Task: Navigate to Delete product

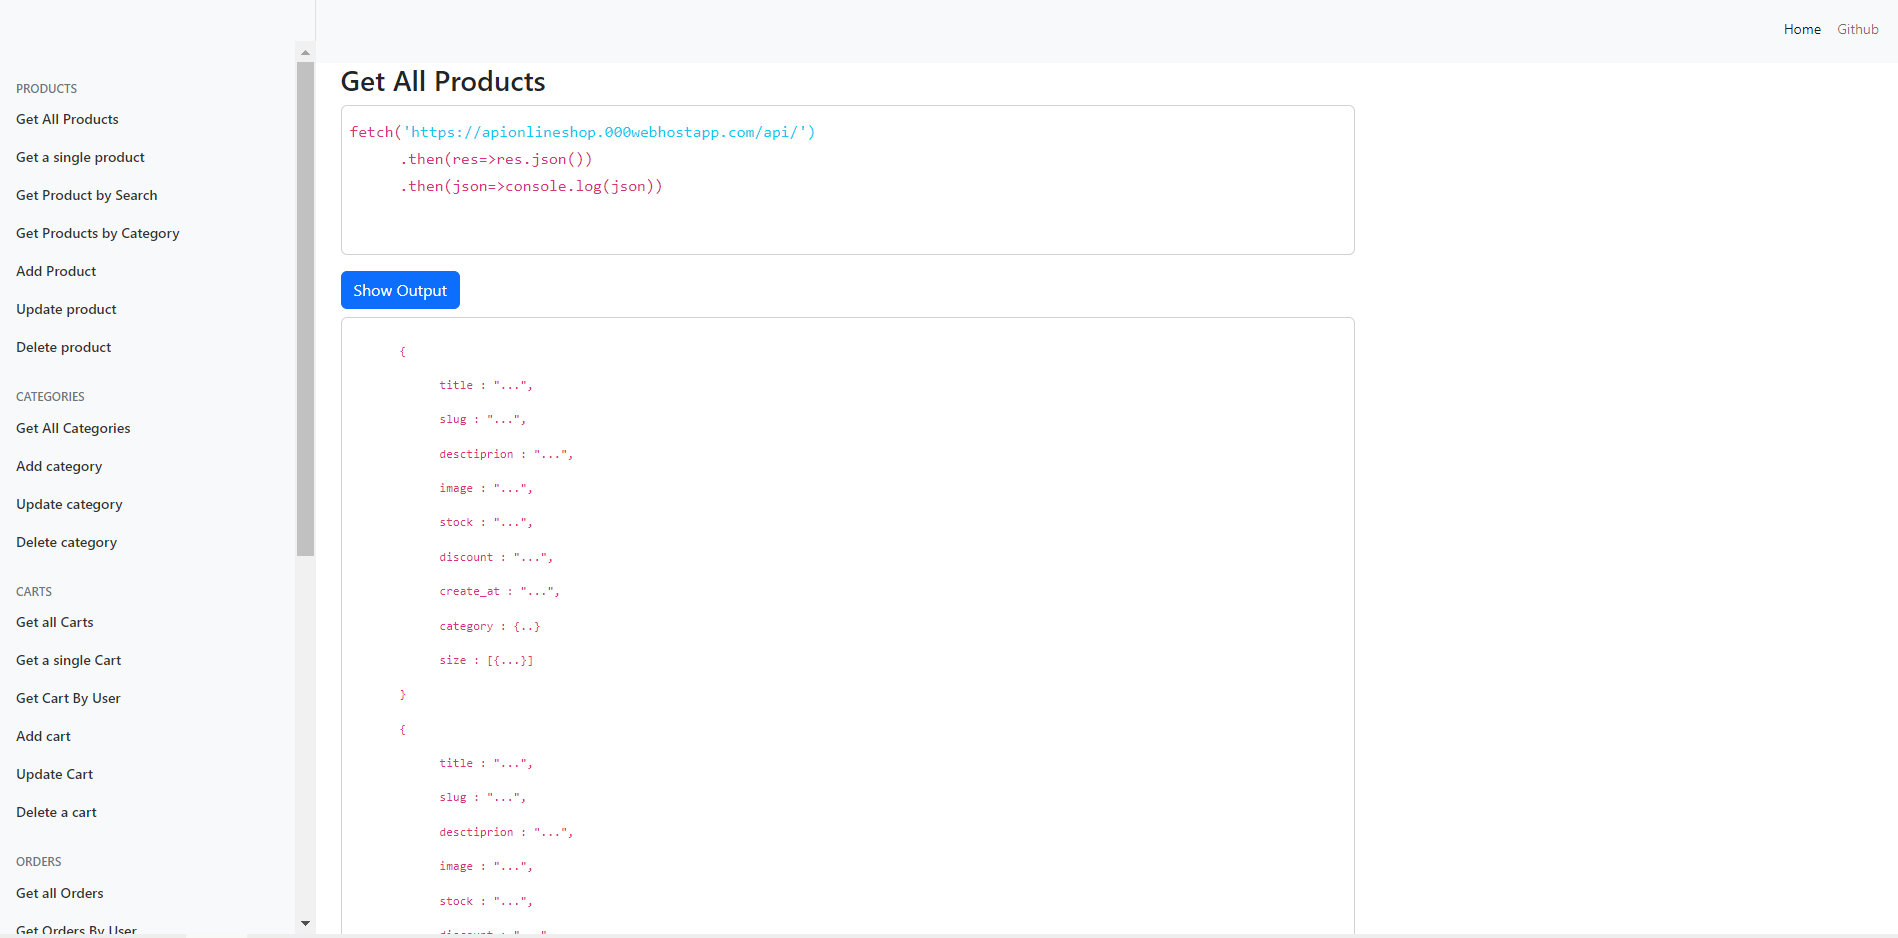Action: click(63, 347)
